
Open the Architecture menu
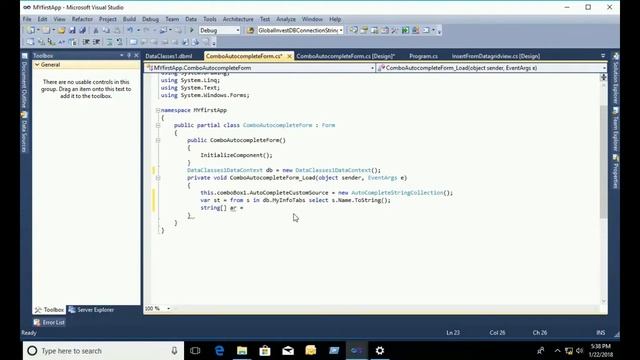click(x=238, y=19)
